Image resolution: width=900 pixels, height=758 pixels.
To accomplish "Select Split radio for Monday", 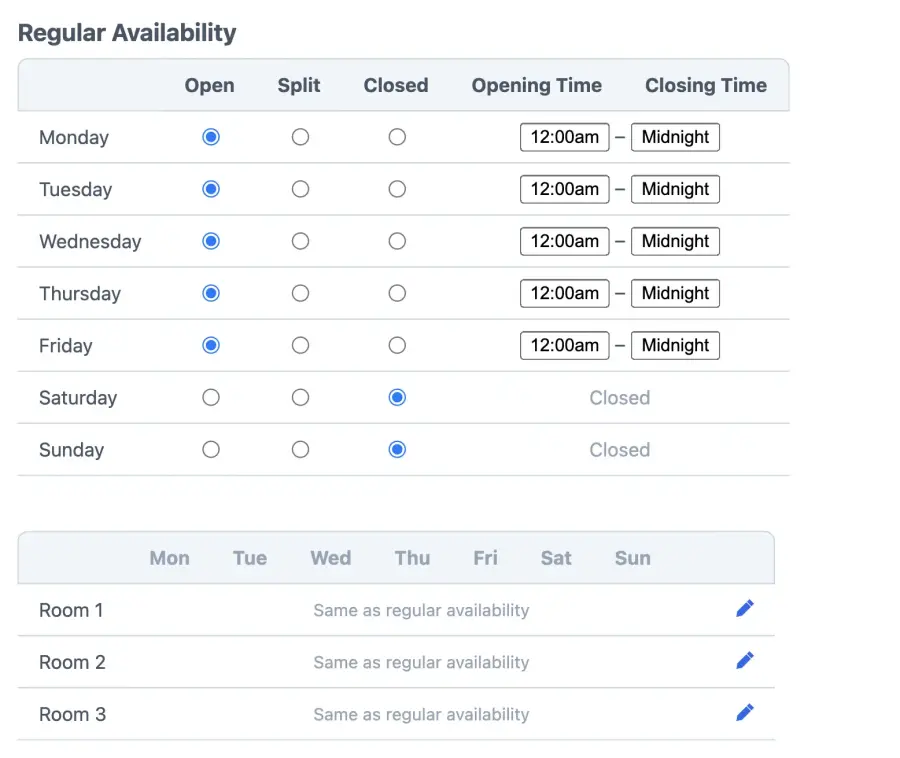I will pyautogui.click(x=300, y=137).
